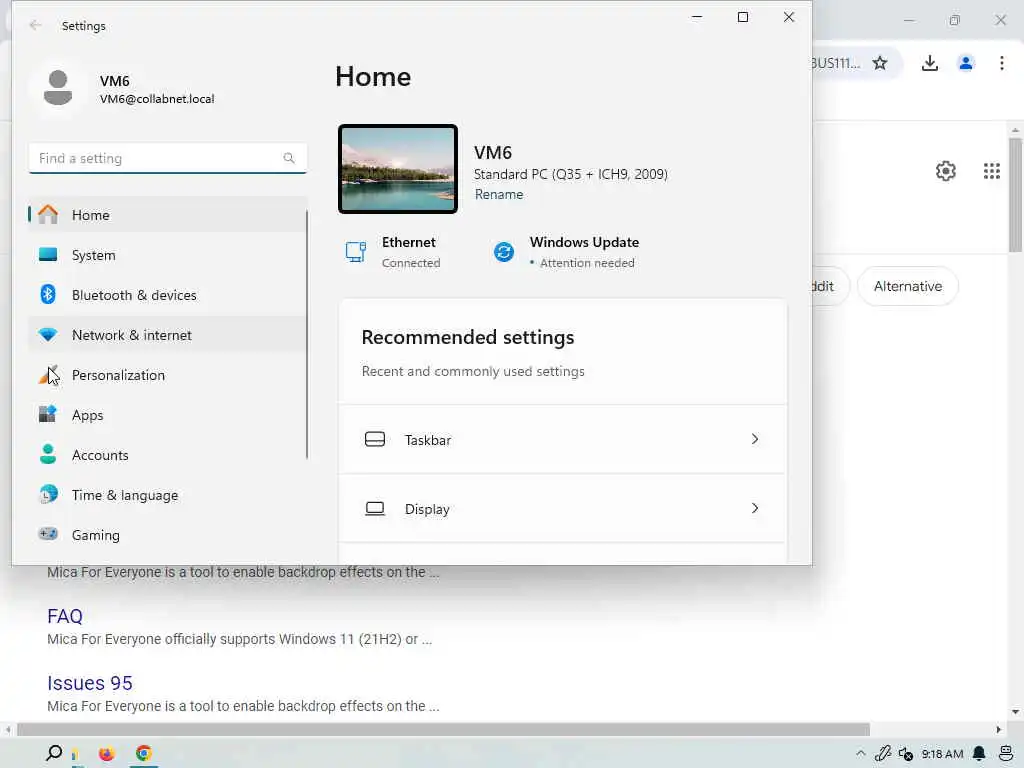Open the notifications bell in the taskbar
The image size is (1024, 768).
pyautogui.click(x=978, y=754)
